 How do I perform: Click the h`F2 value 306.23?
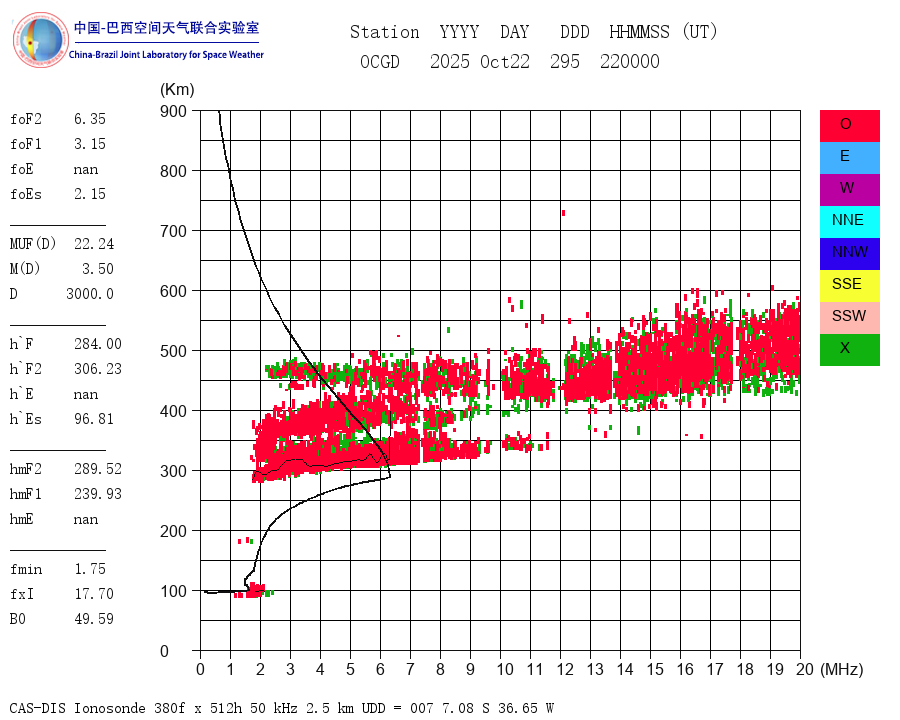click(x=98, y=369)
